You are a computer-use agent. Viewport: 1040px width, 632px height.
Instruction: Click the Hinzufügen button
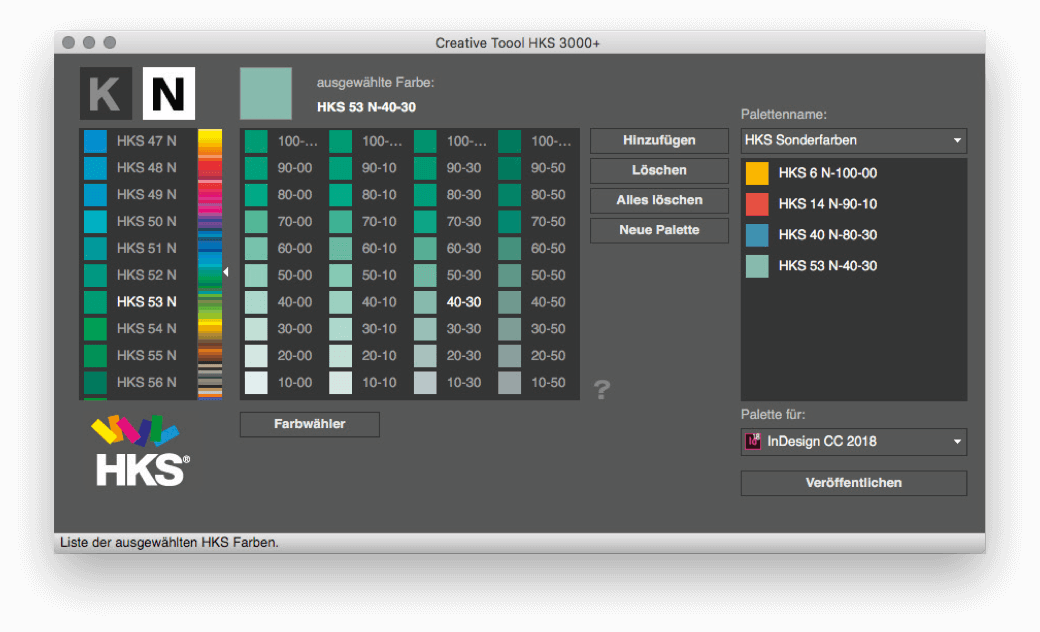tap(659, 140)
